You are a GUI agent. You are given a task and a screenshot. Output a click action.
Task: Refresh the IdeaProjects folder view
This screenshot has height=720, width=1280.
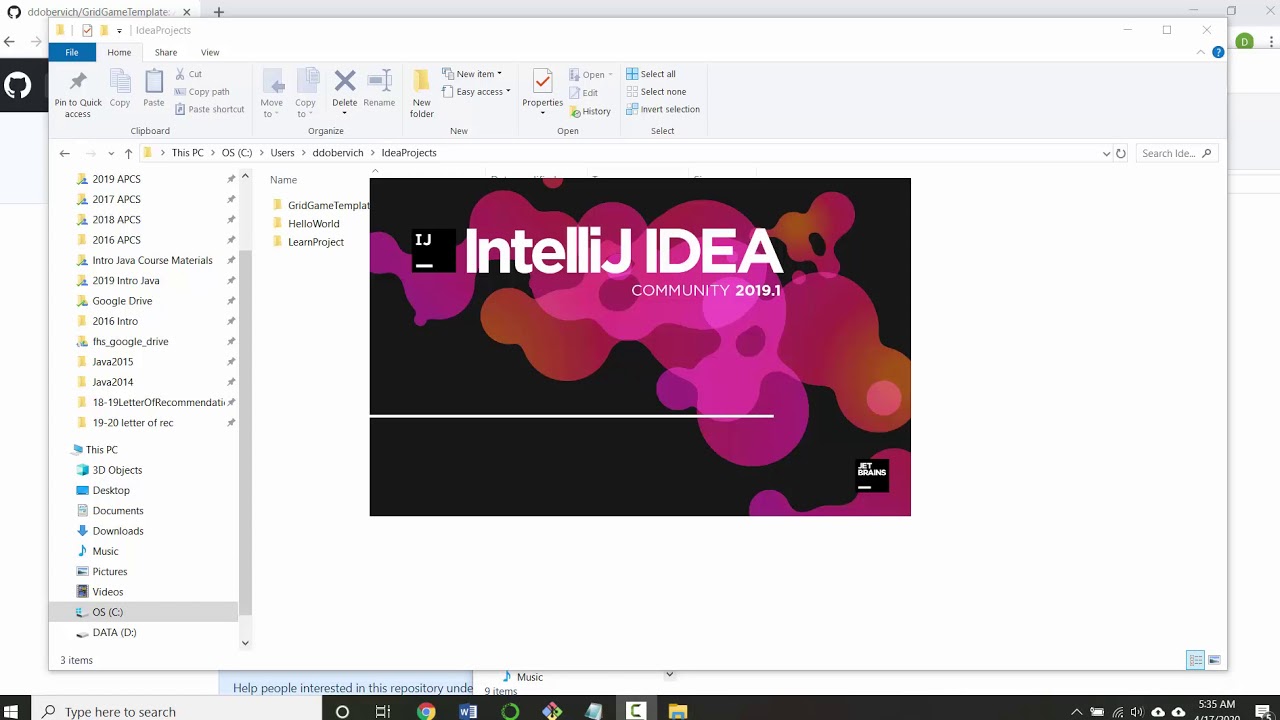click(x=1121, y=153)
